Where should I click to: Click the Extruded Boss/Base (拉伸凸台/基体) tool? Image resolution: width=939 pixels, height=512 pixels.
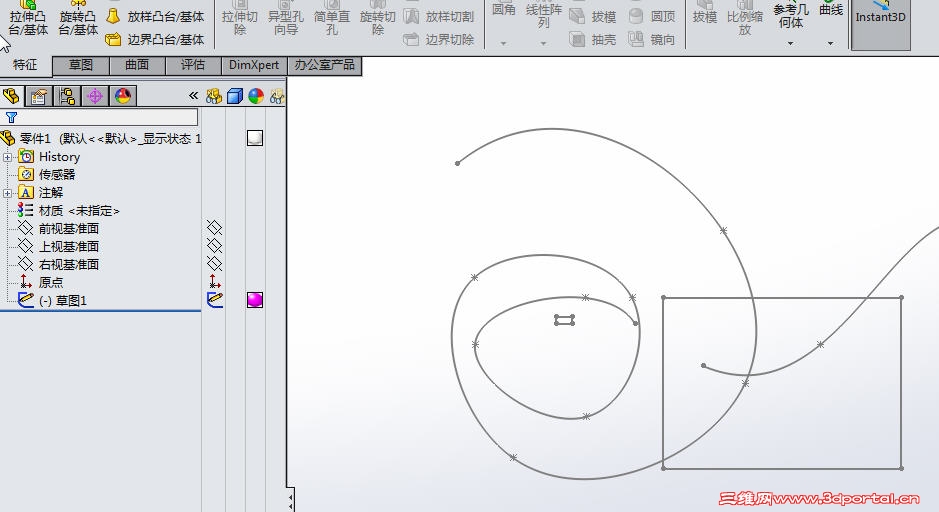click(28, 18)
